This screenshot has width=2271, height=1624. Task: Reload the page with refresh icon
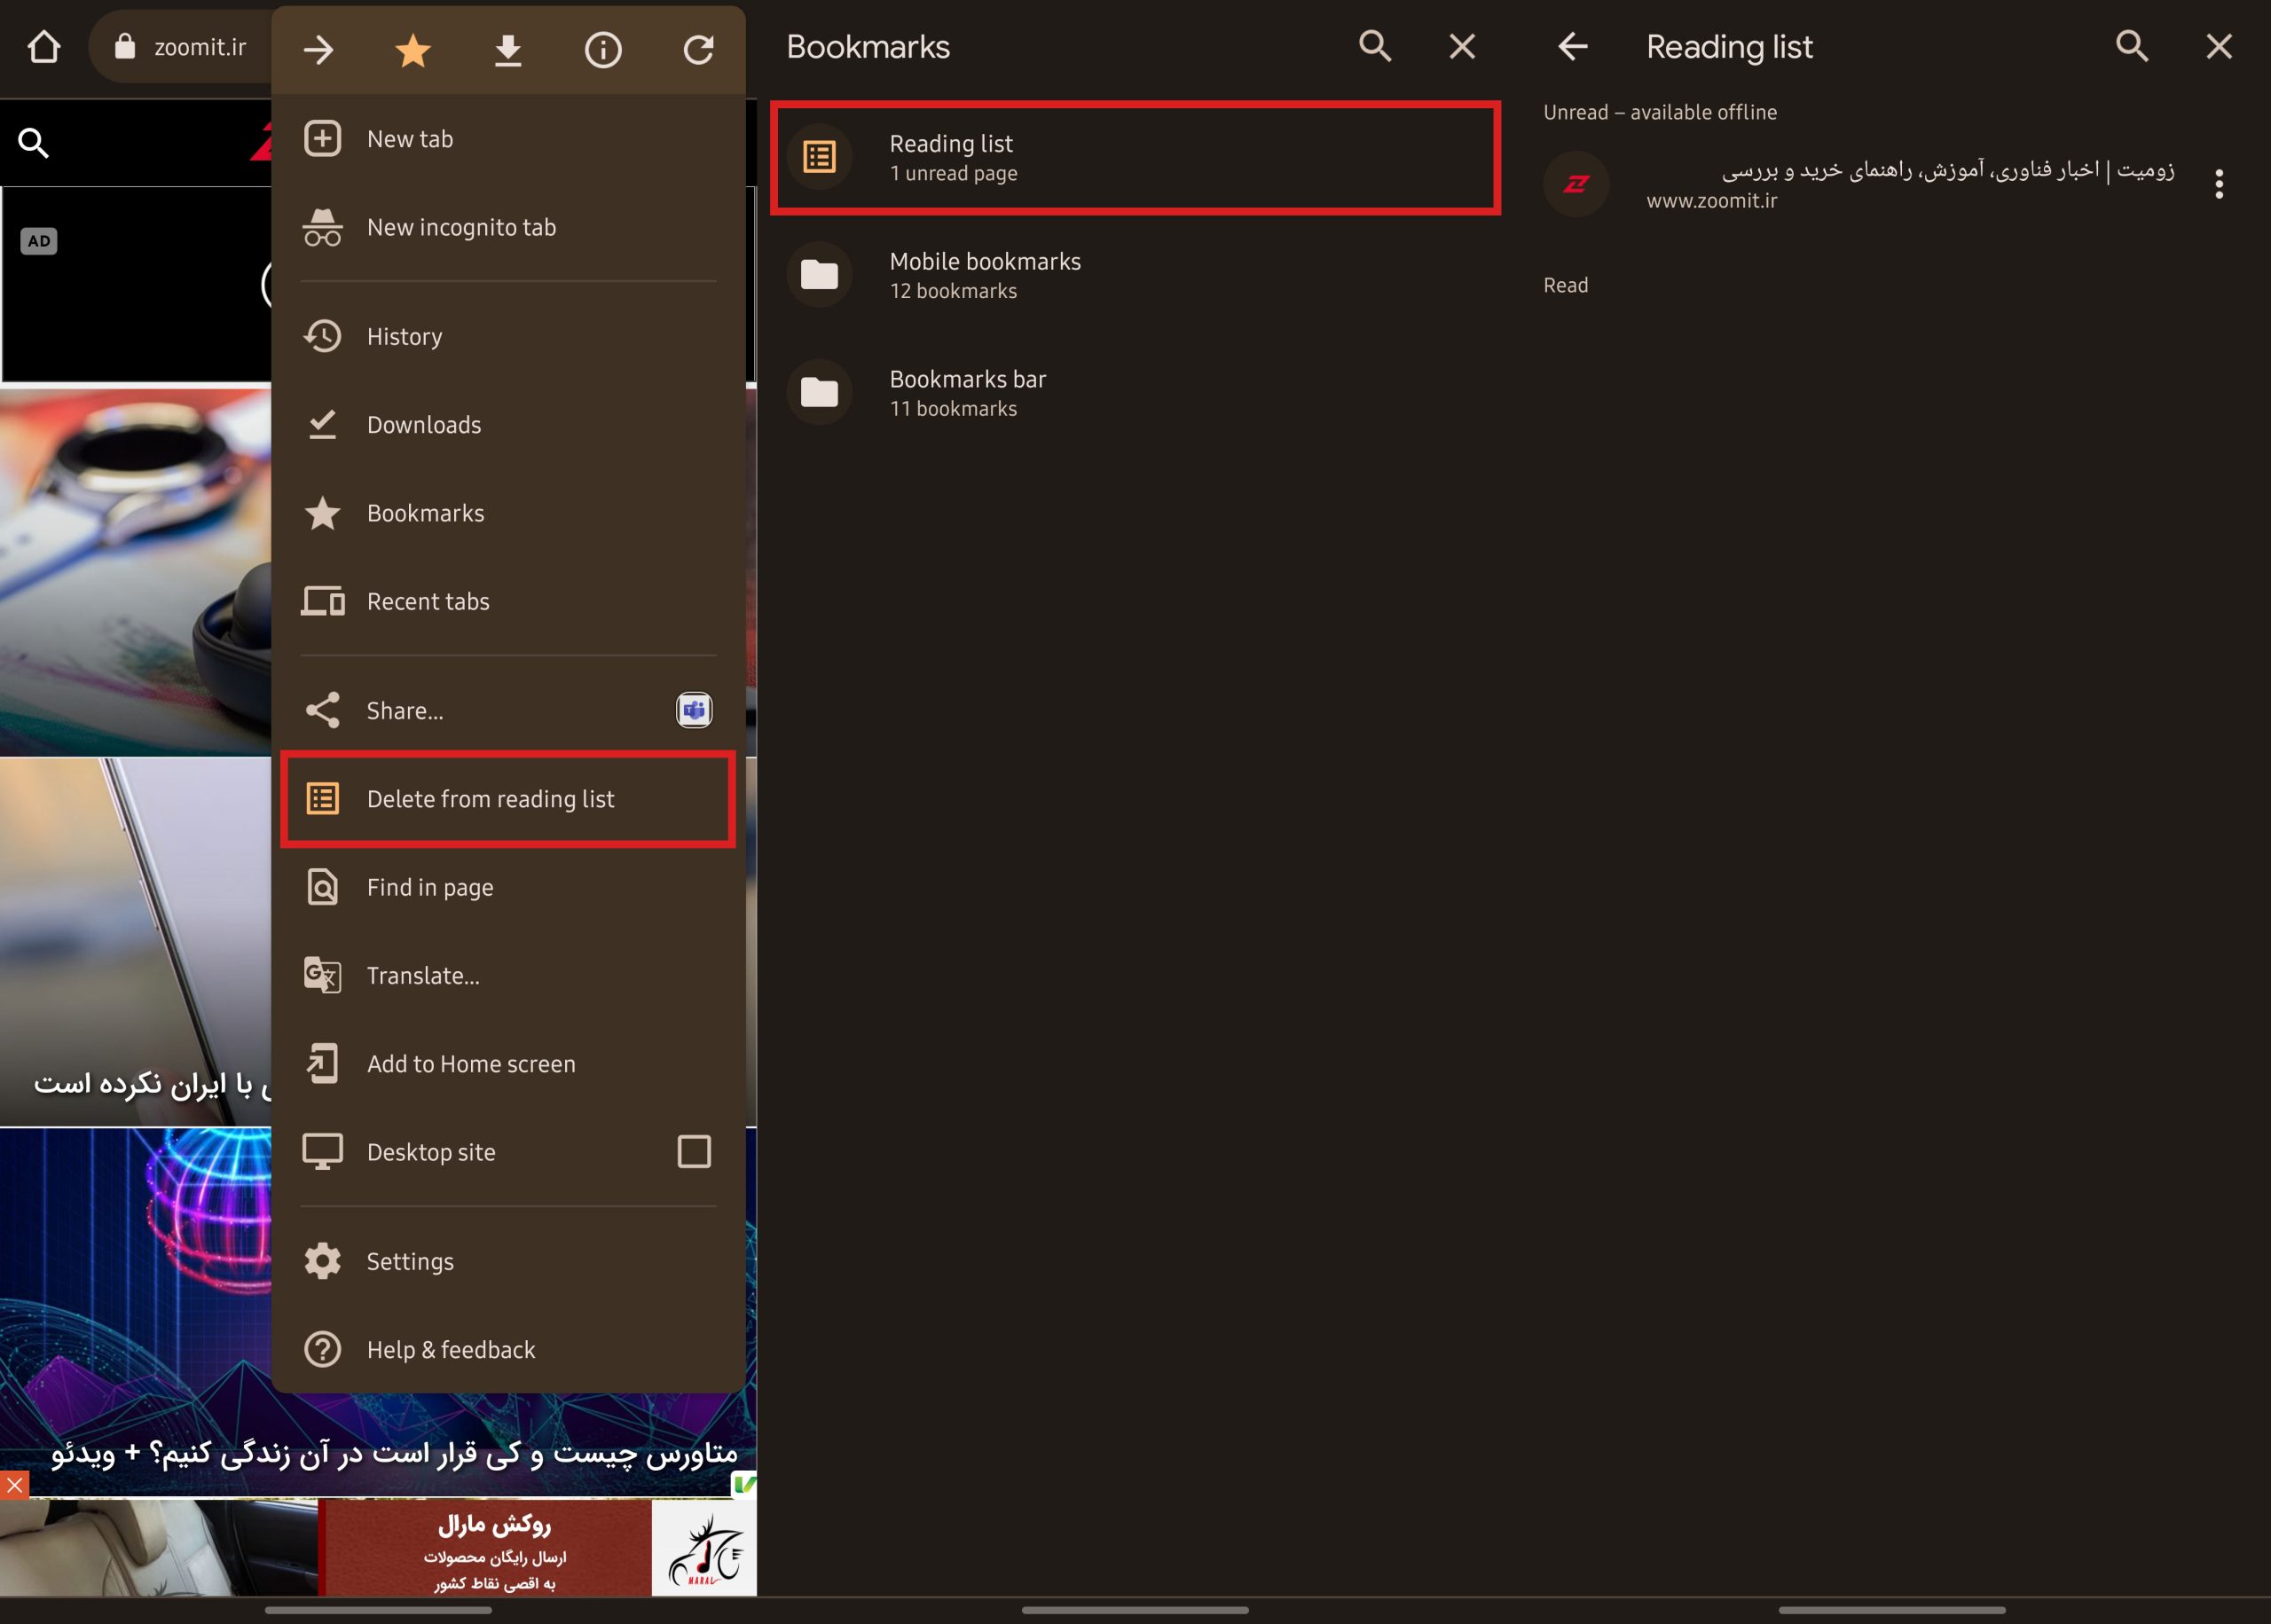pos(698,49)
